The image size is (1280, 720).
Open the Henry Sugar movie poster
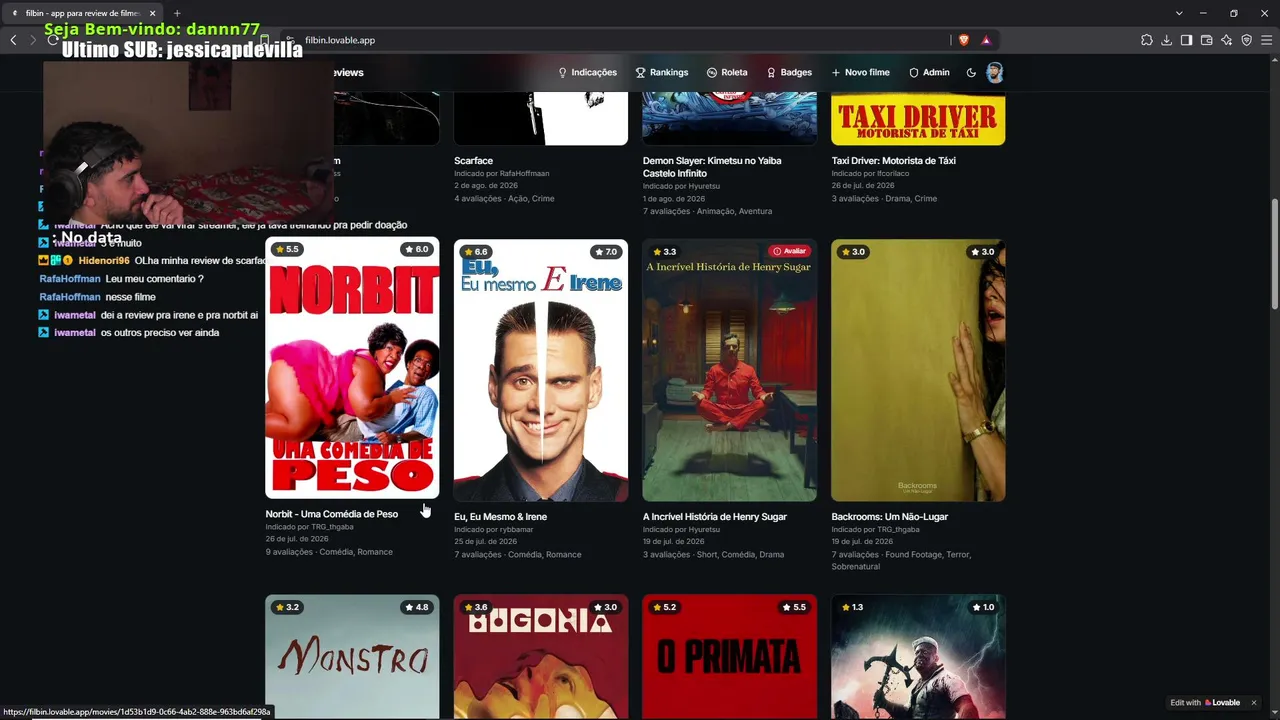[729, 370]
